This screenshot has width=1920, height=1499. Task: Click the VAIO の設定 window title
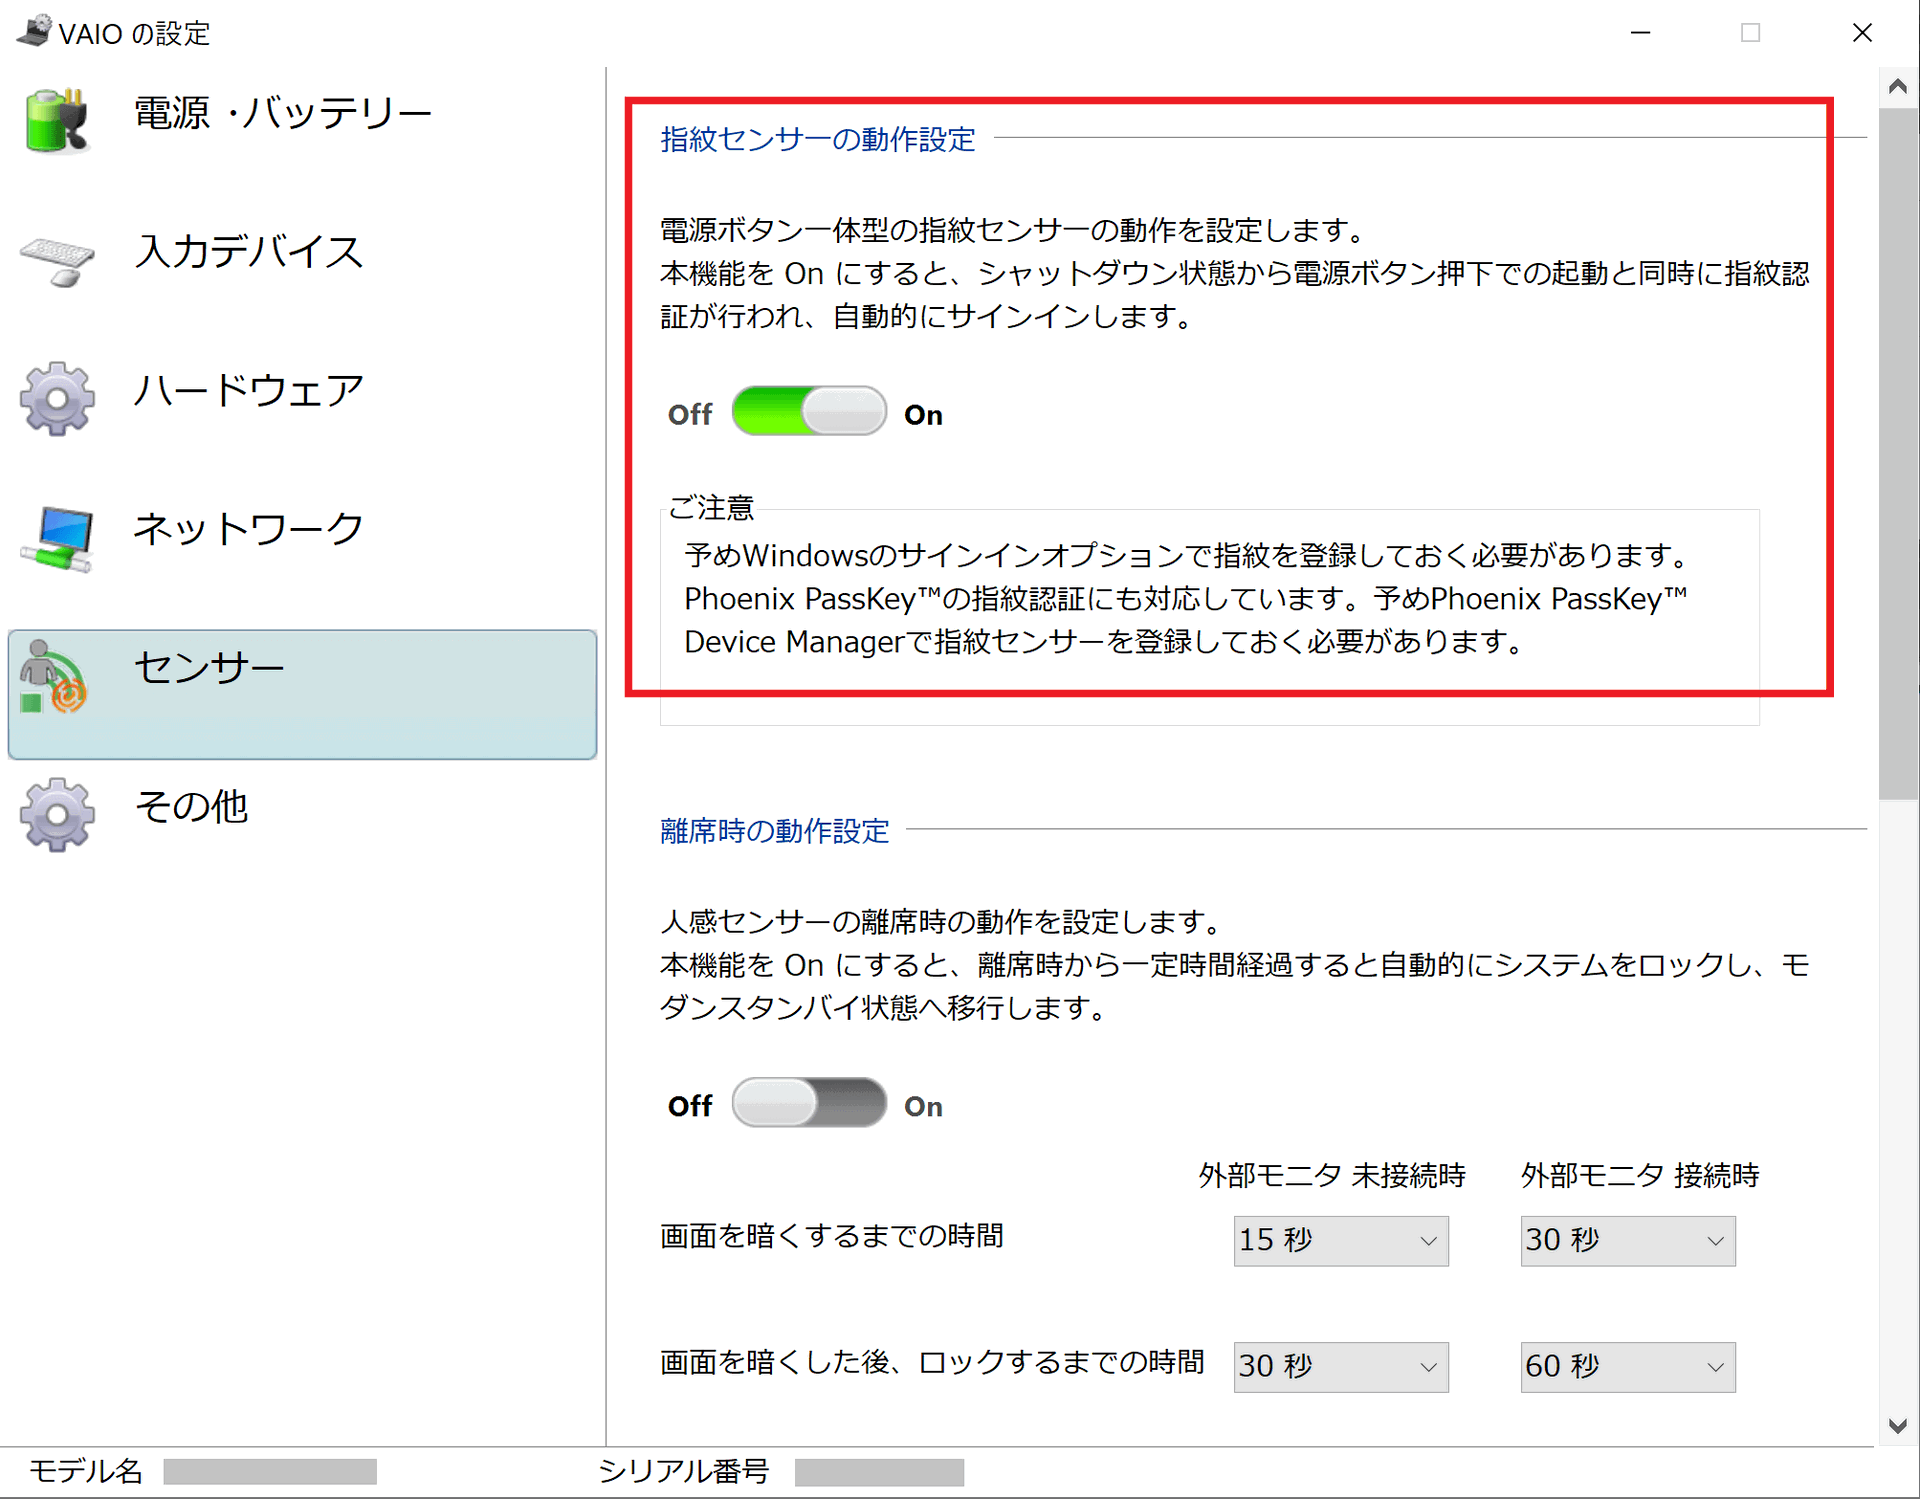(x=134, y=33)
